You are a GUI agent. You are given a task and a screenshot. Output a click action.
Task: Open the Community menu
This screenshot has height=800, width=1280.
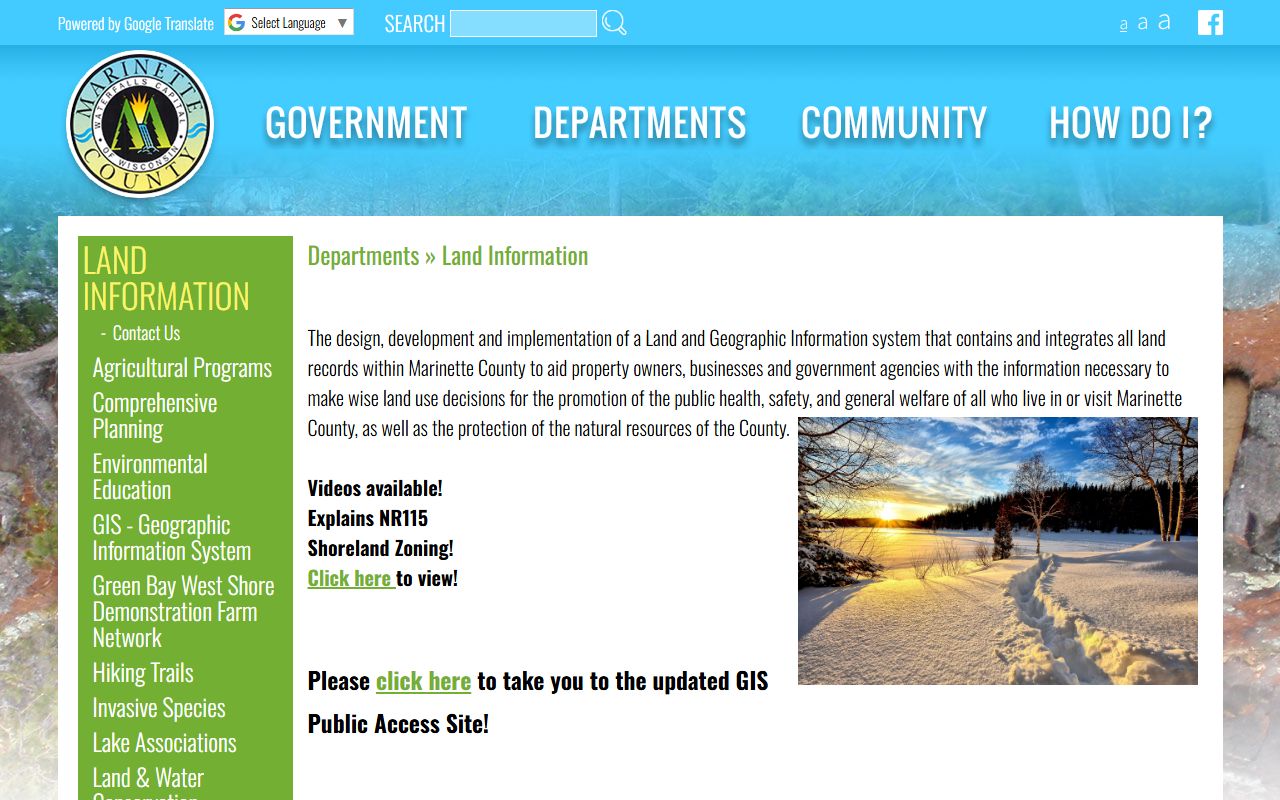coord(894,123)
